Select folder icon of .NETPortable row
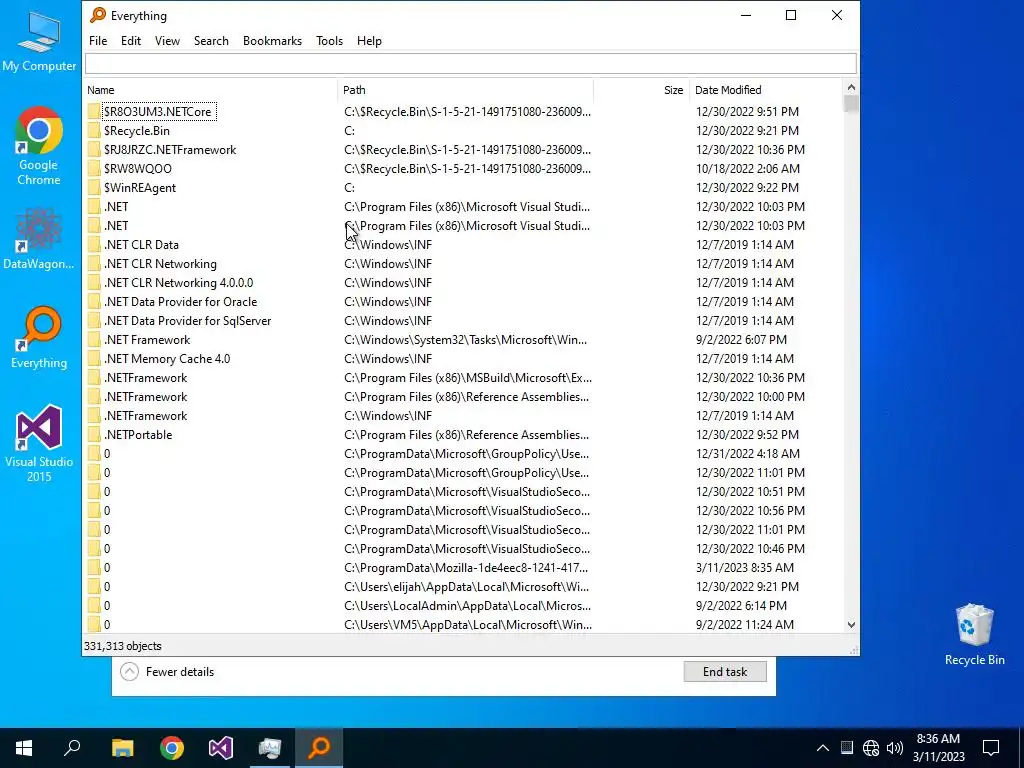 pos(94,435)
